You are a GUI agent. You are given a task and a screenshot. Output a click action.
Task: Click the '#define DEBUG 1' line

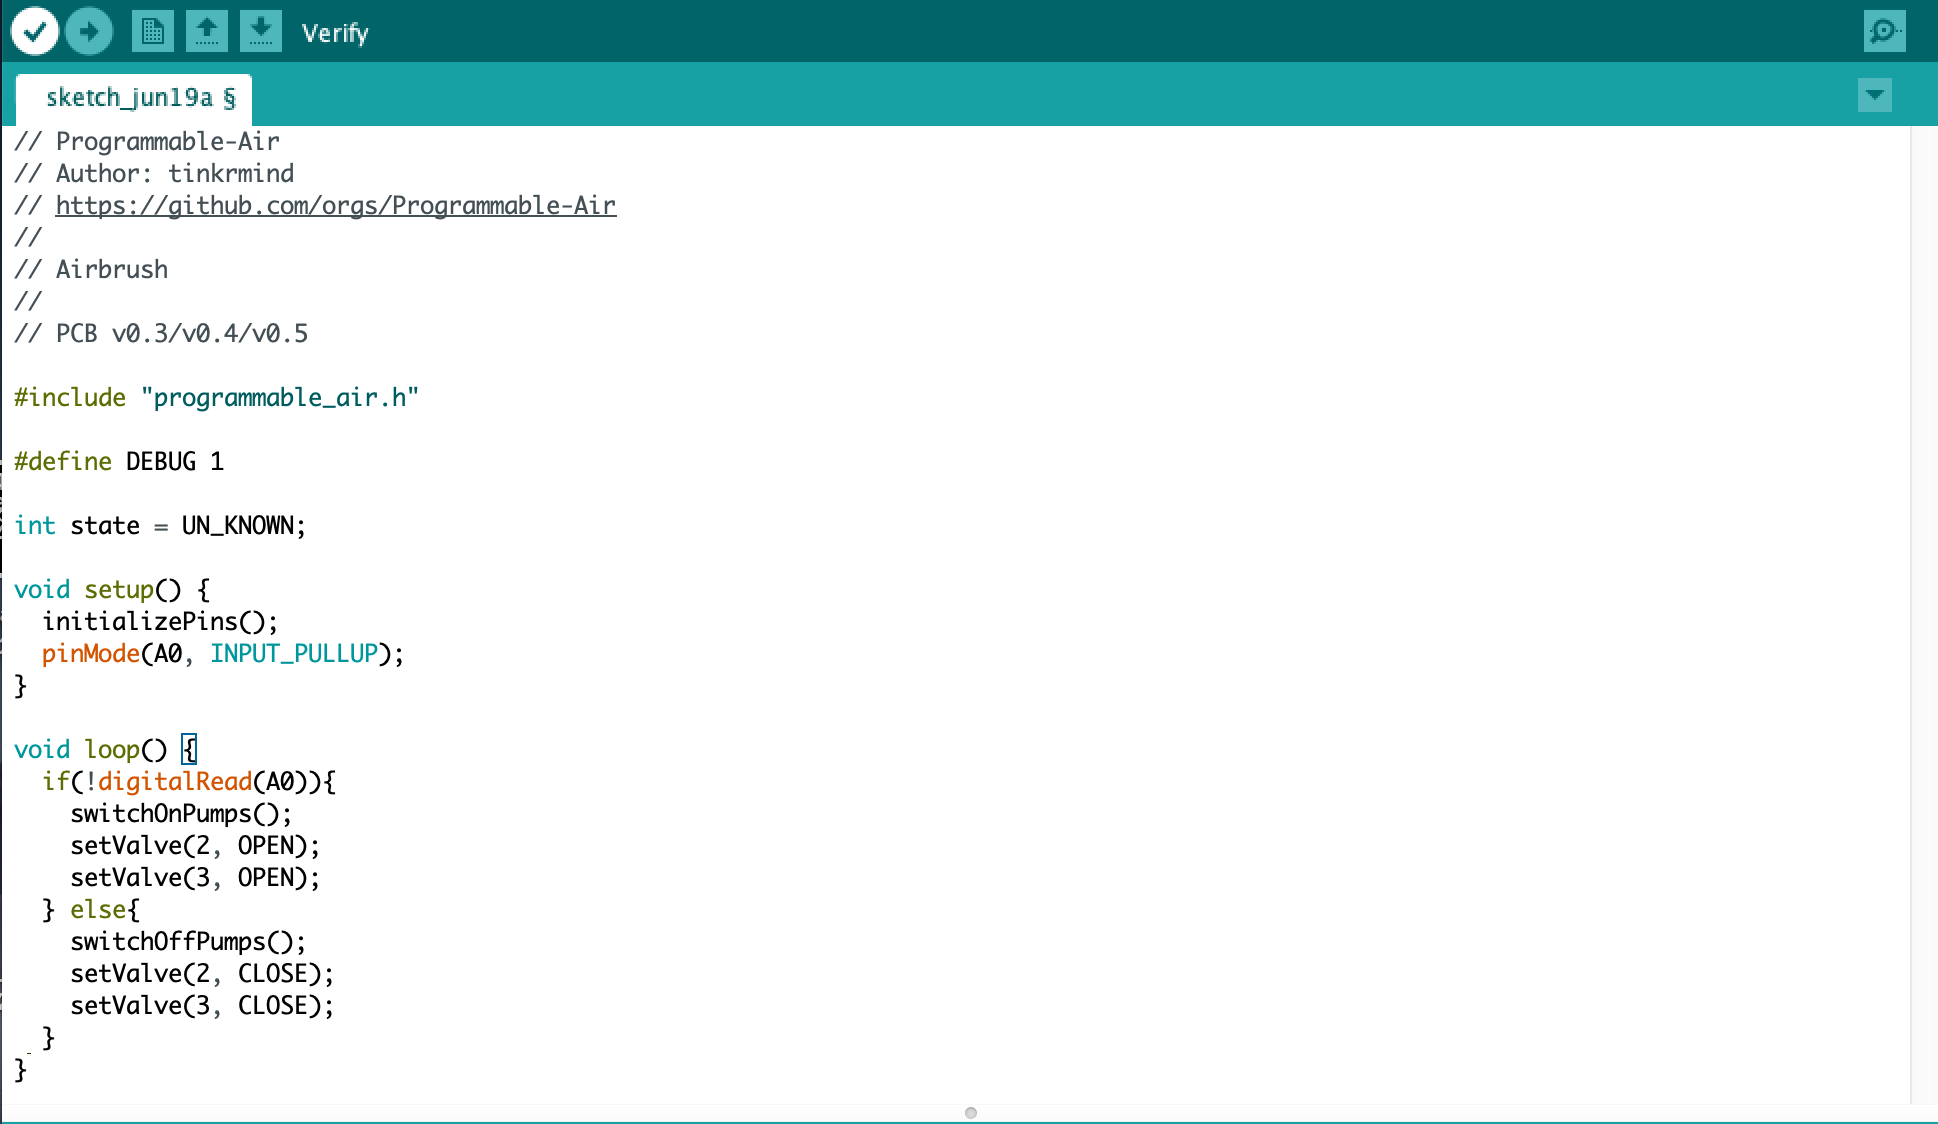pos(119,461)
